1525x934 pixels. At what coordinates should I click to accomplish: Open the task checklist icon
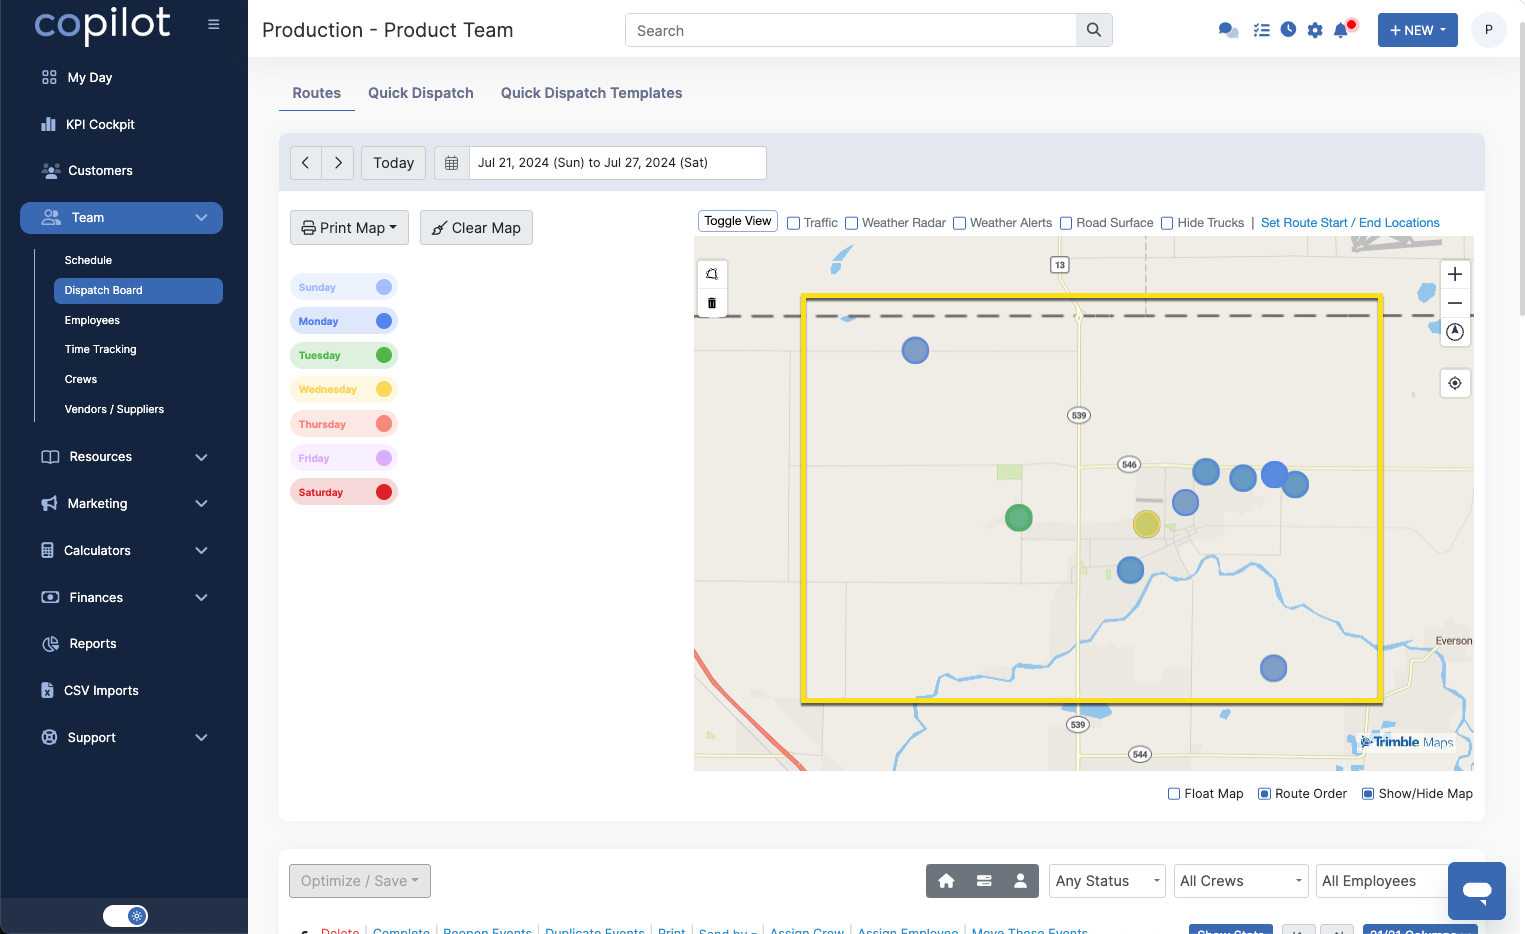(x=1261, y=30)
